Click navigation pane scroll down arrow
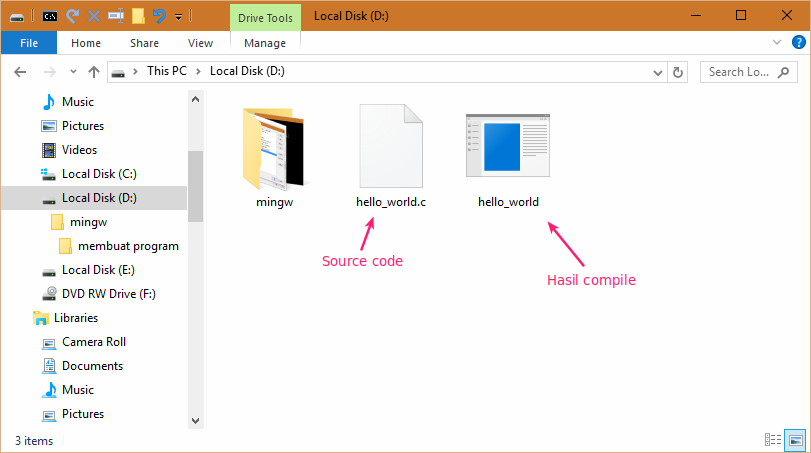Screen dimensions: 811x453 (196, 421)
